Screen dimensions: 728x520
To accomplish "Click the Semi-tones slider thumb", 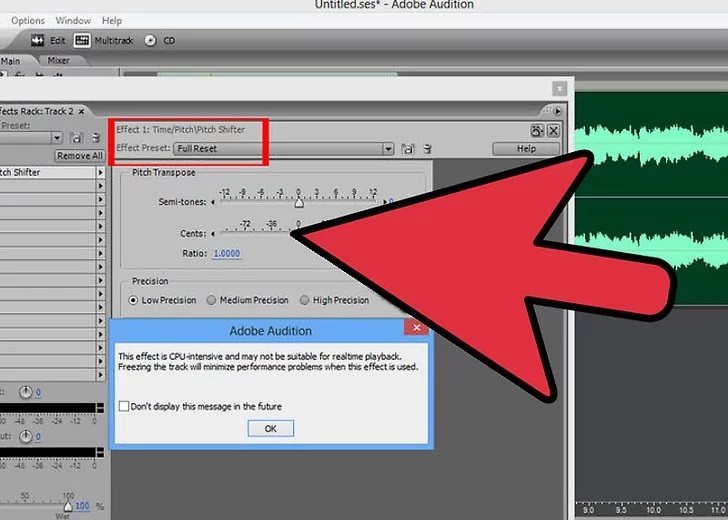I will (299, 203).
